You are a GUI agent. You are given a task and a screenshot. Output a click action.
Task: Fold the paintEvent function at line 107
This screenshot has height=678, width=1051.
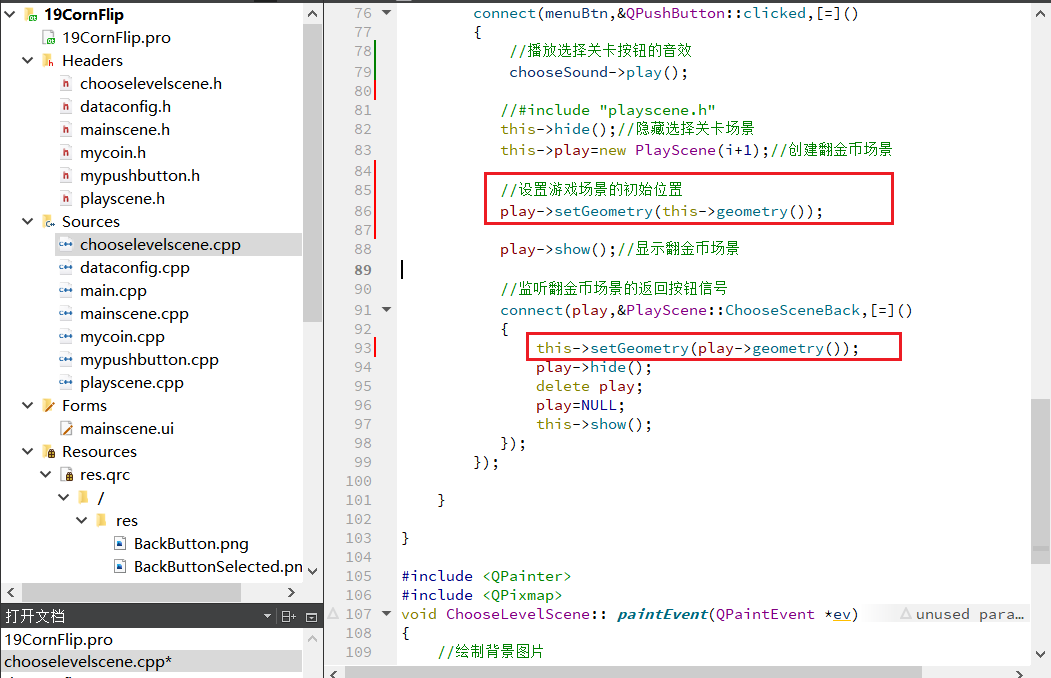point(387,614)
